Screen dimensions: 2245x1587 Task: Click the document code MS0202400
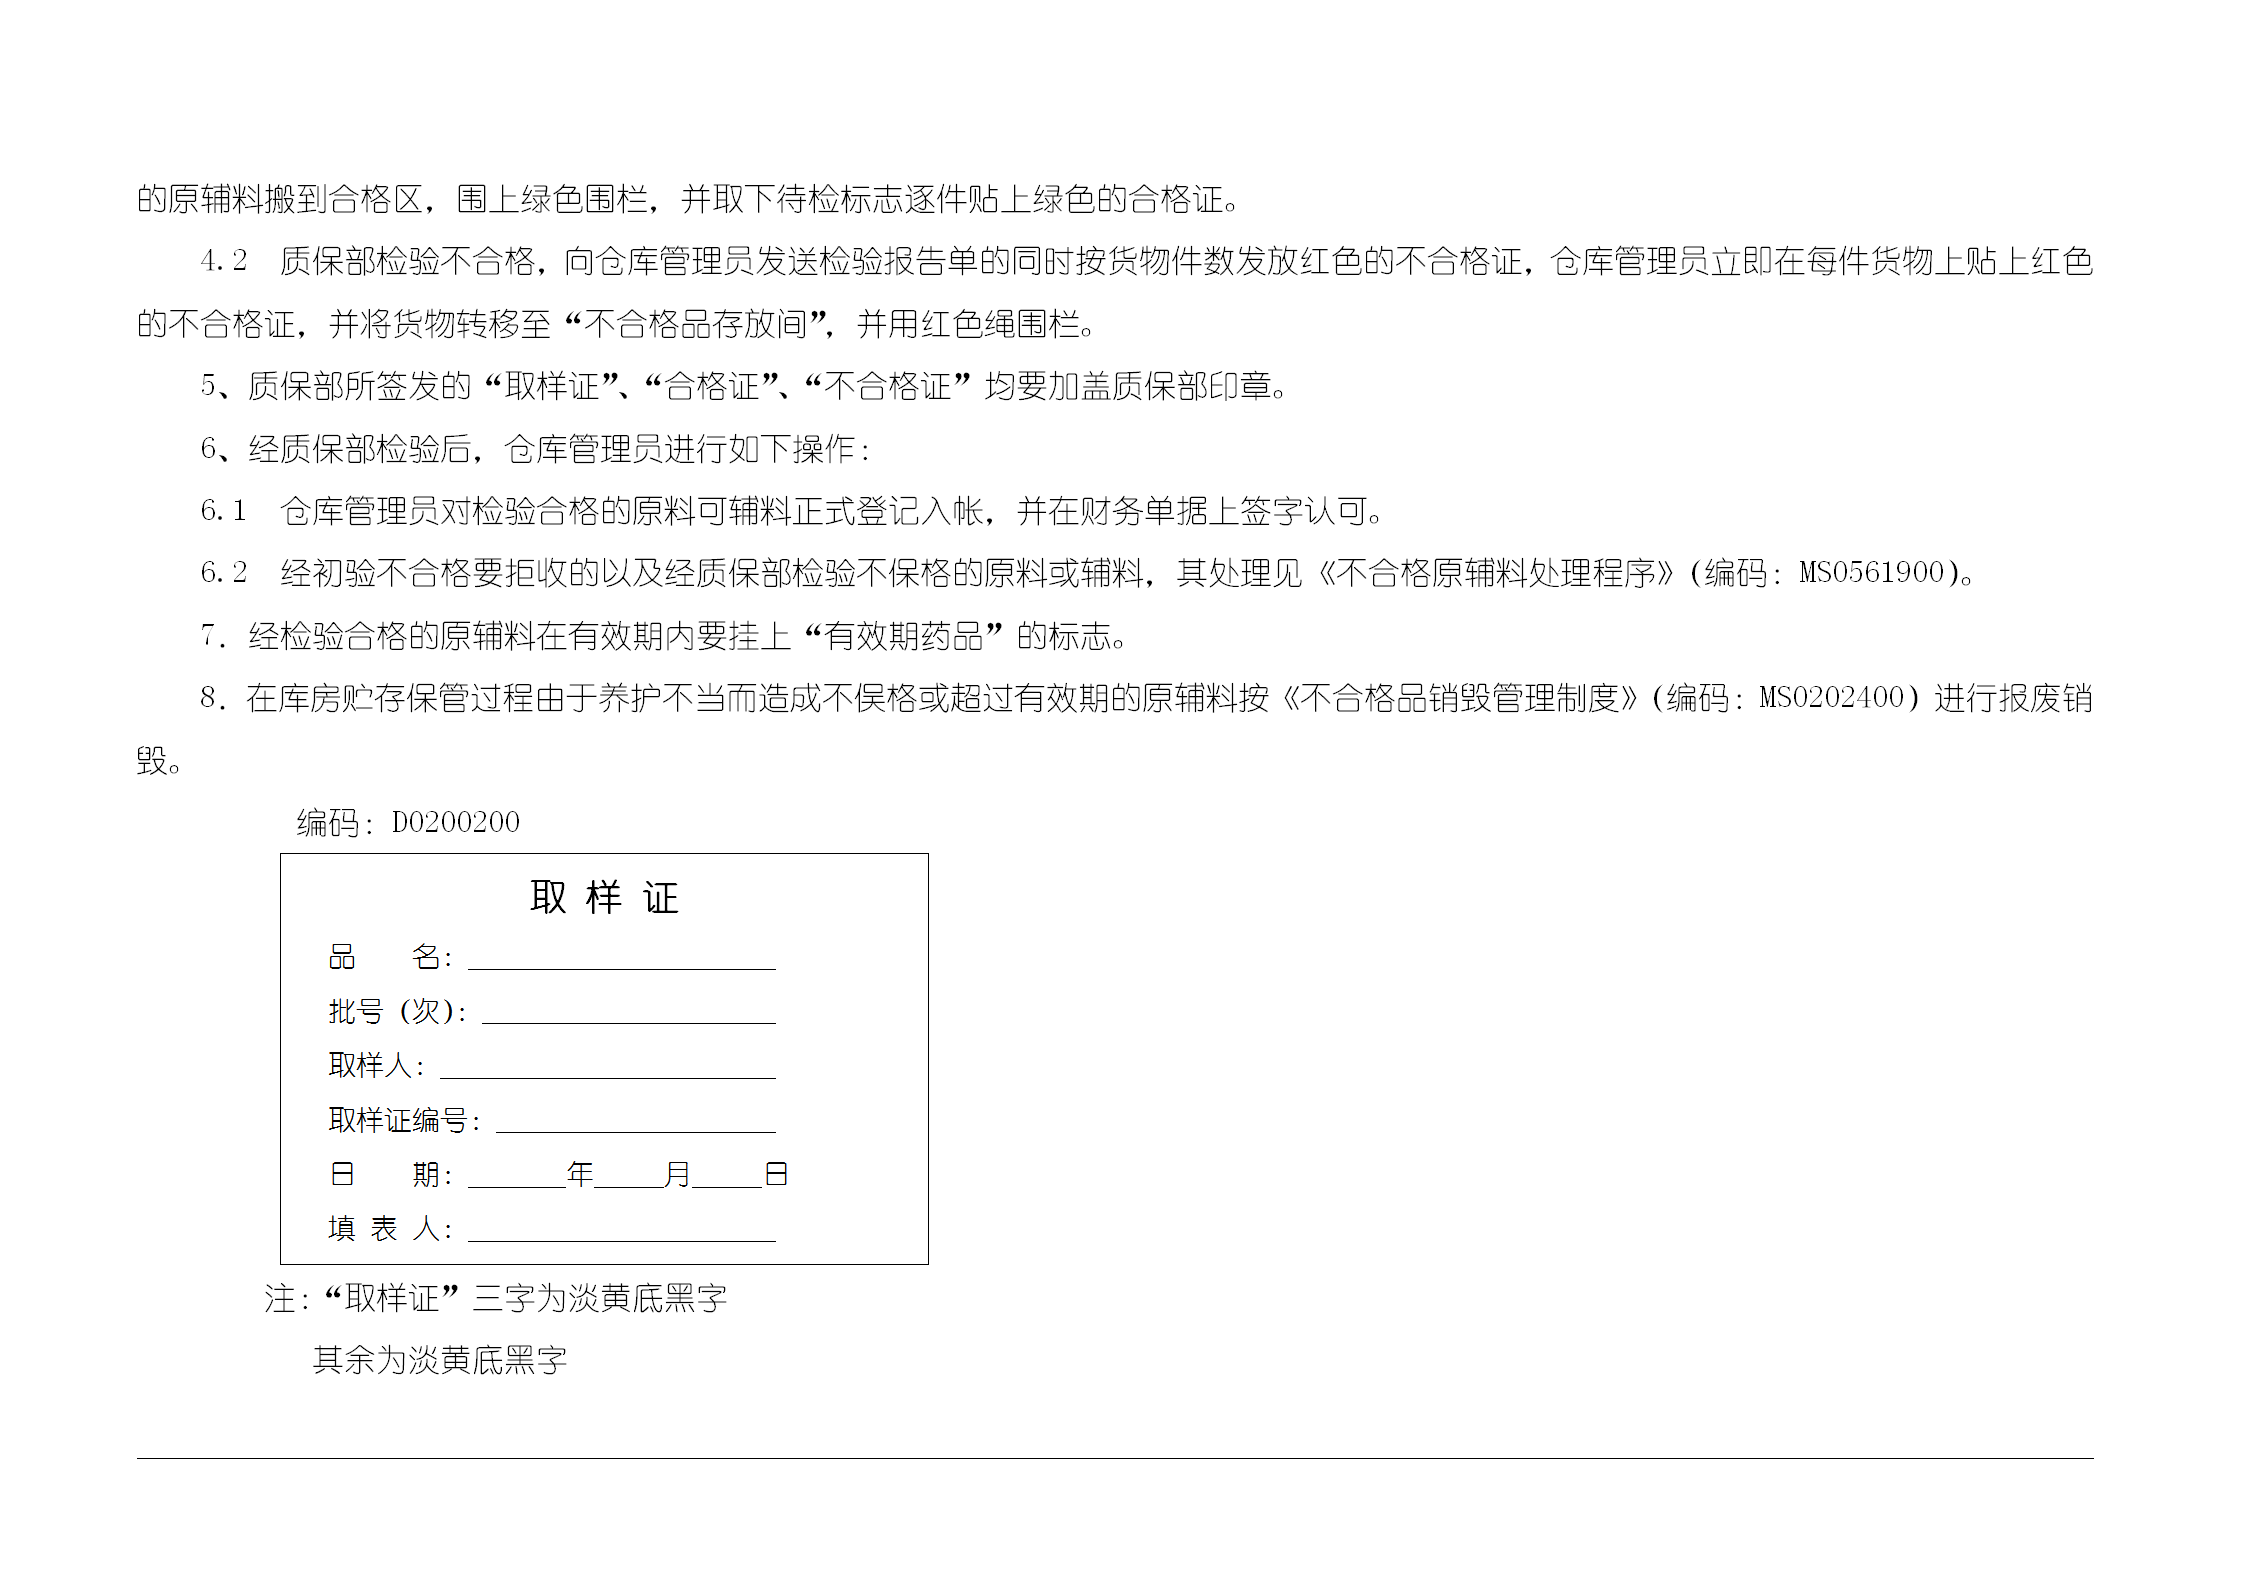1831,698
